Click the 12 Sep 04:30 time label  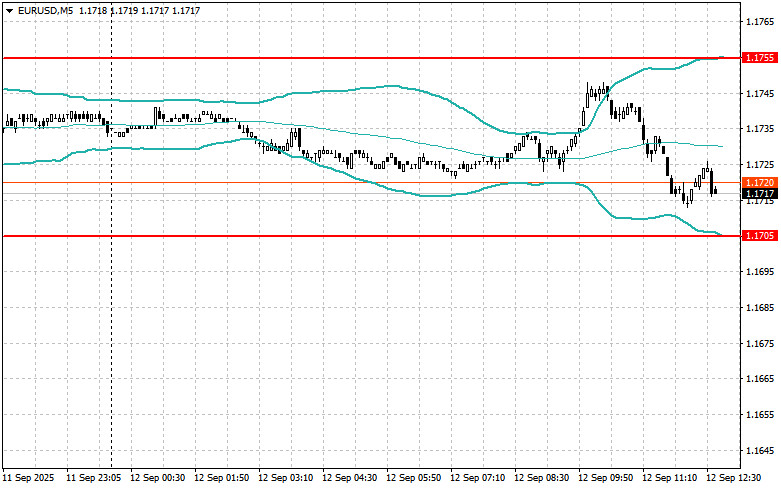[x=350, y=478]
